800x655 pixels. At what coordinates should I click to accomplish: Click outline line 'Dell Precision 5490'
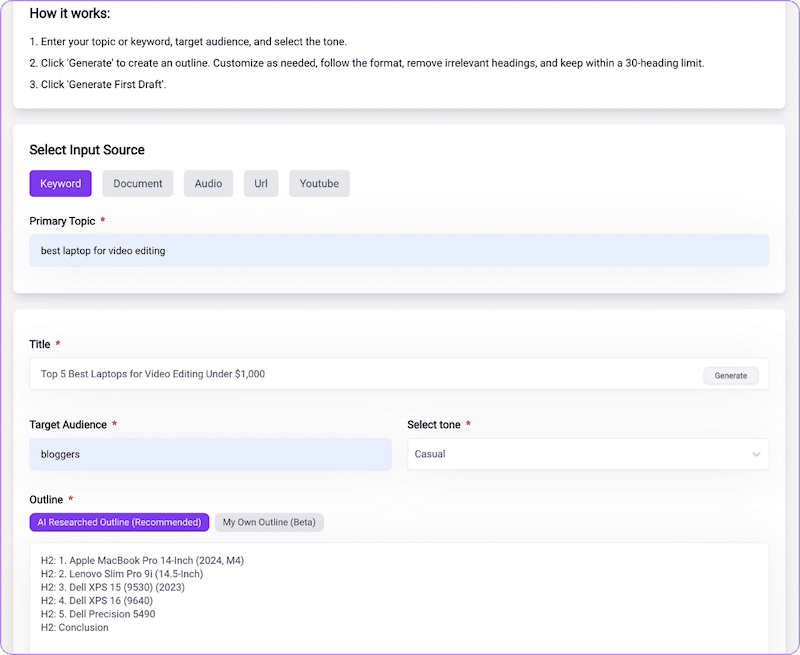coord(98,614)
